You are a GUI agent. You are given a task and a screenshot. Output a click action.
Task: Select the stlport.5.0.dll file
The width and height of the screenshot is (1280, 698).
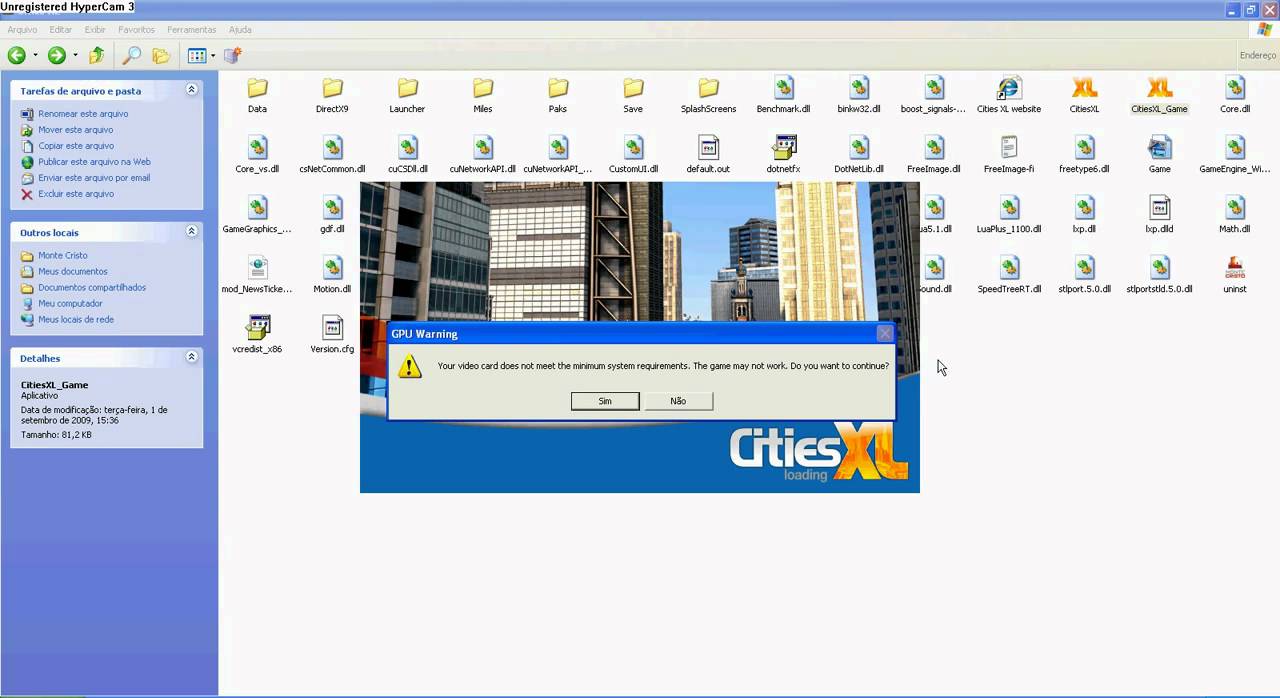pos(1084,276)
